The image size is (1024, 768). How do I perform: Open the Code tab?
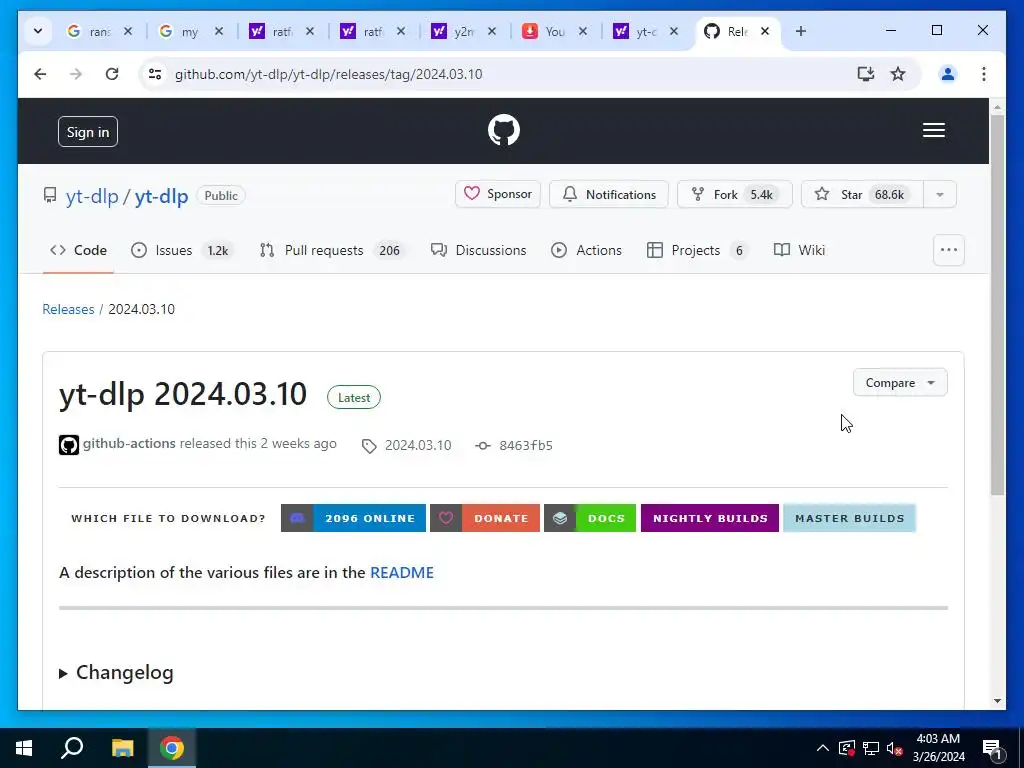(78, 250)
